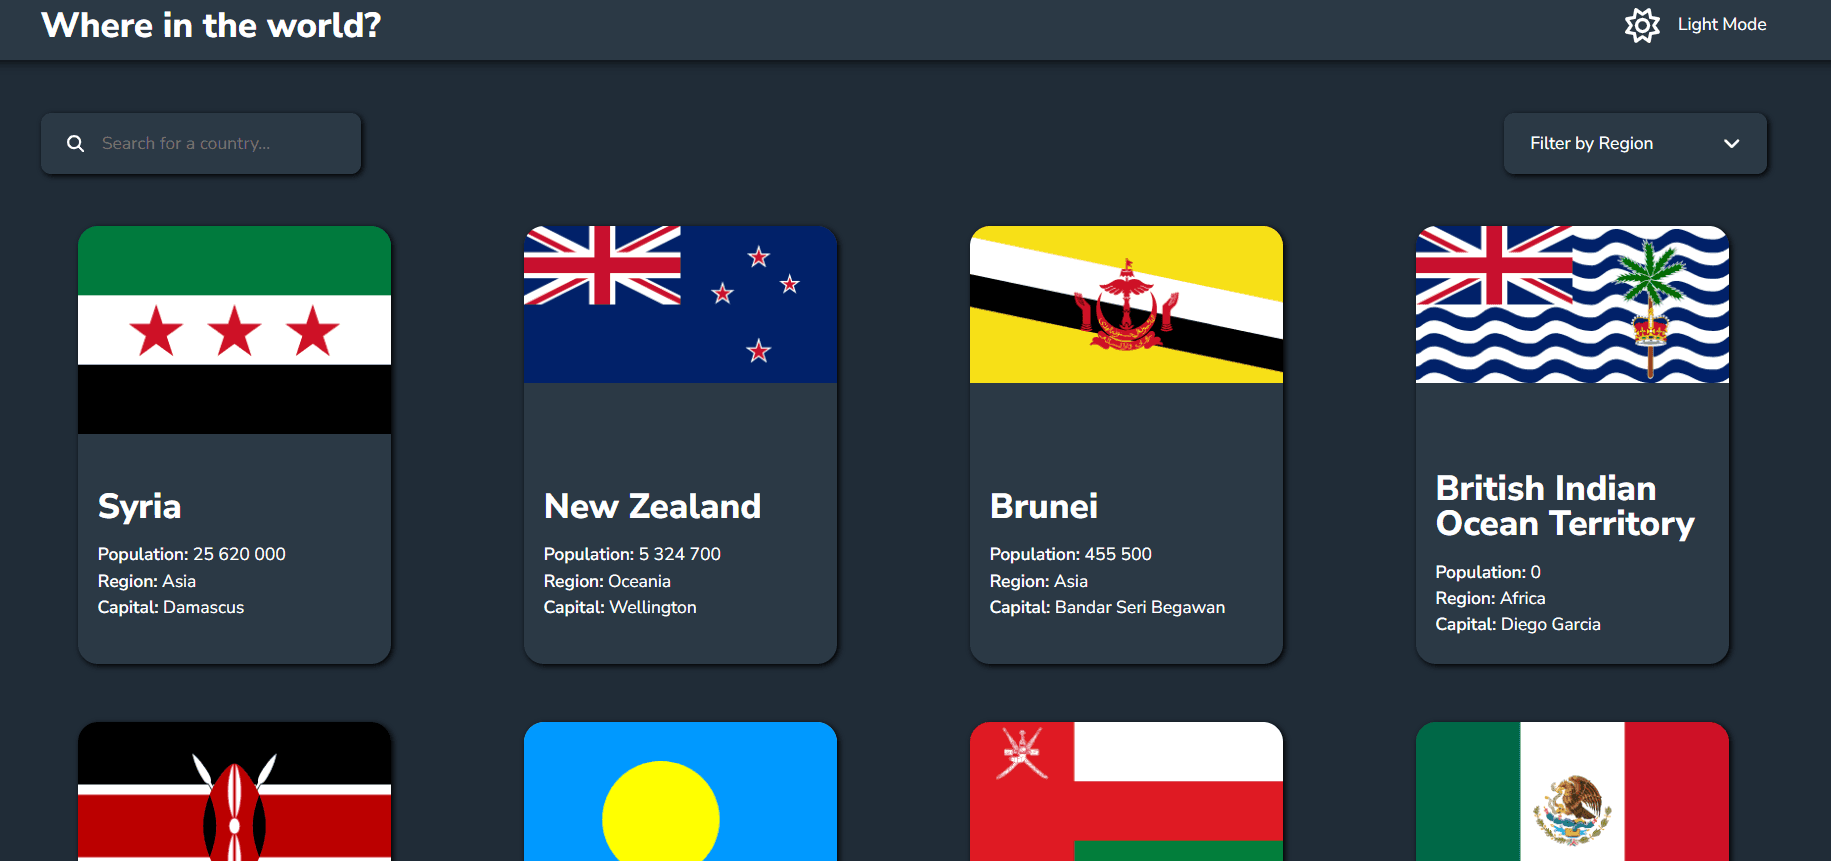1831x861 pixels.
Task: Open the Filter by Region dropdown
Action: pos(1635,144)
